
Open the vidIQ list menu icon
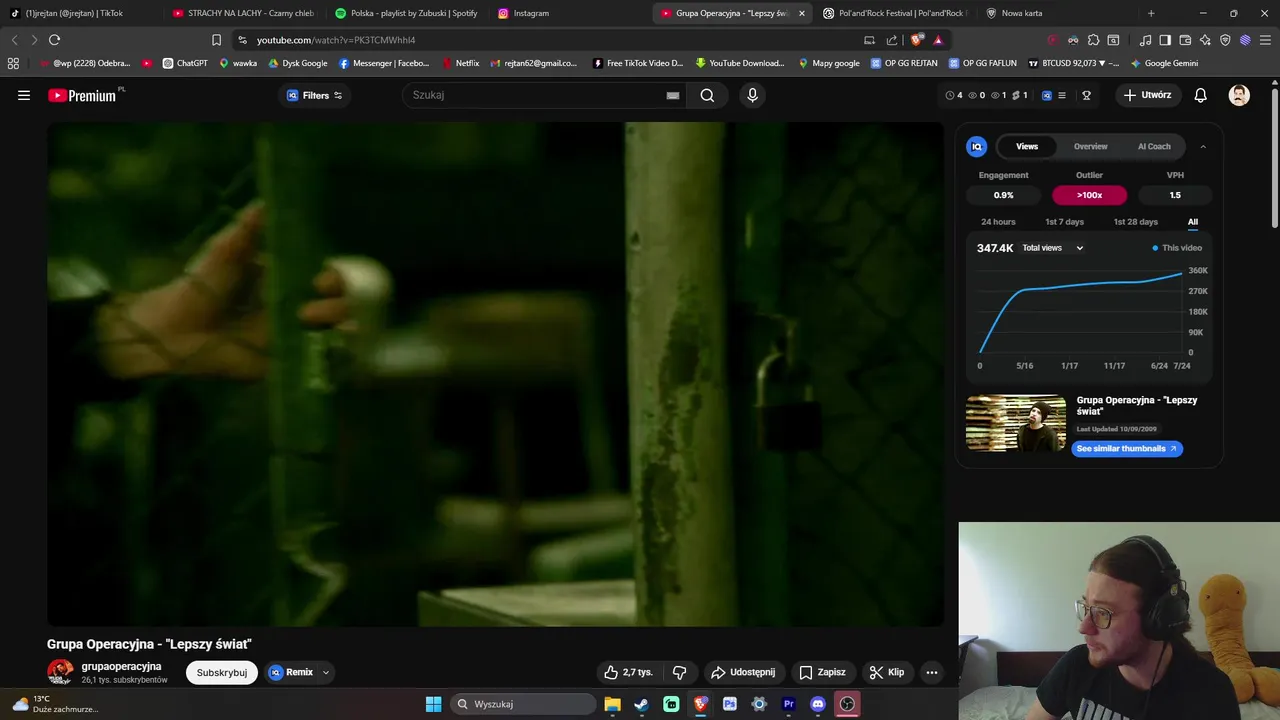coord(1062,95)
